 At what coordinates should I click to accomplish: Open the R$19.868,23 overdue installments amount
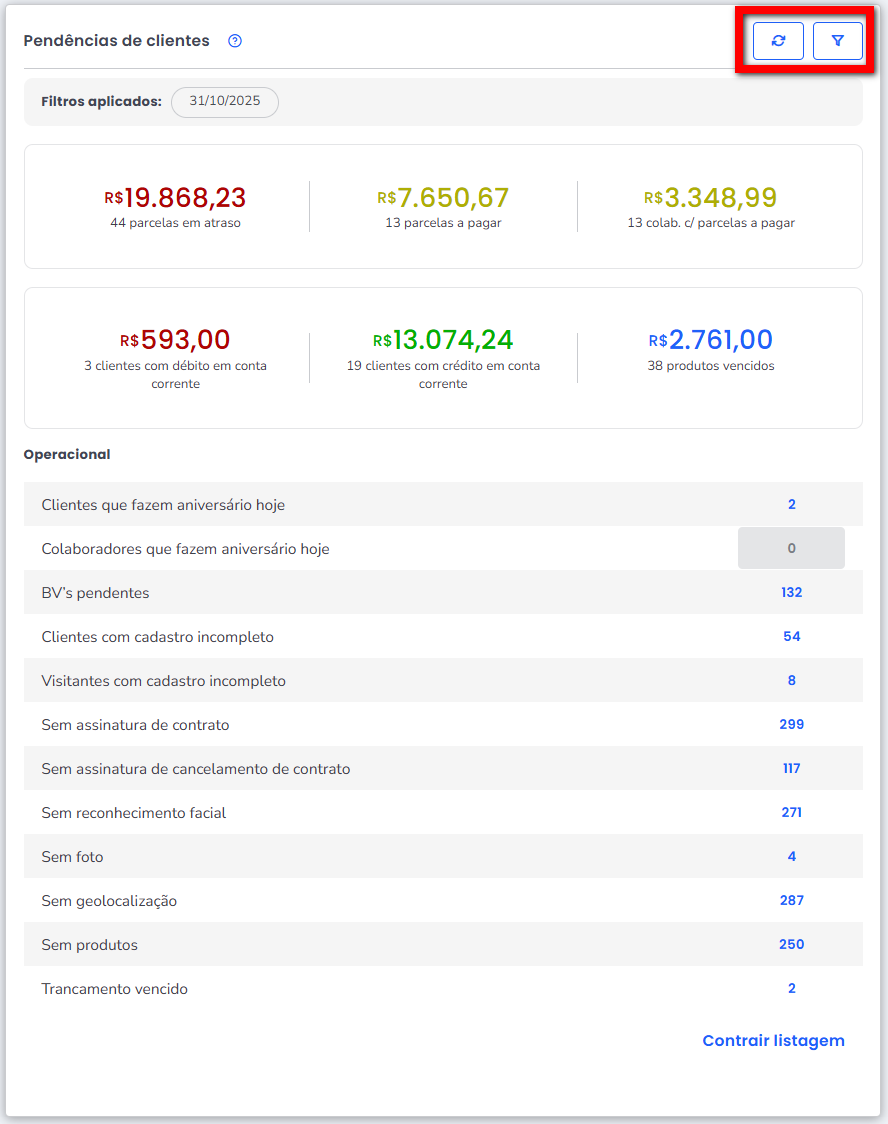pyautogui.click(x=175, y=198)
